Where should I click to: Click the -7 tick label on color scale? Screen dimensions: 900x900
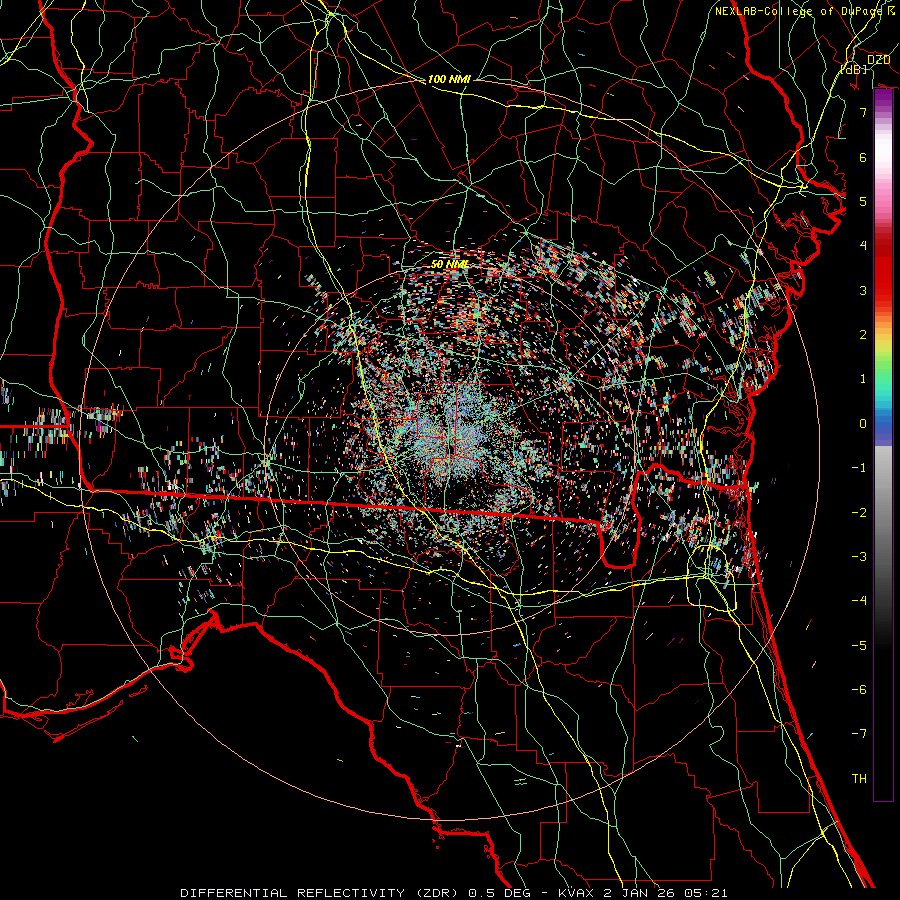coord(859,734)
